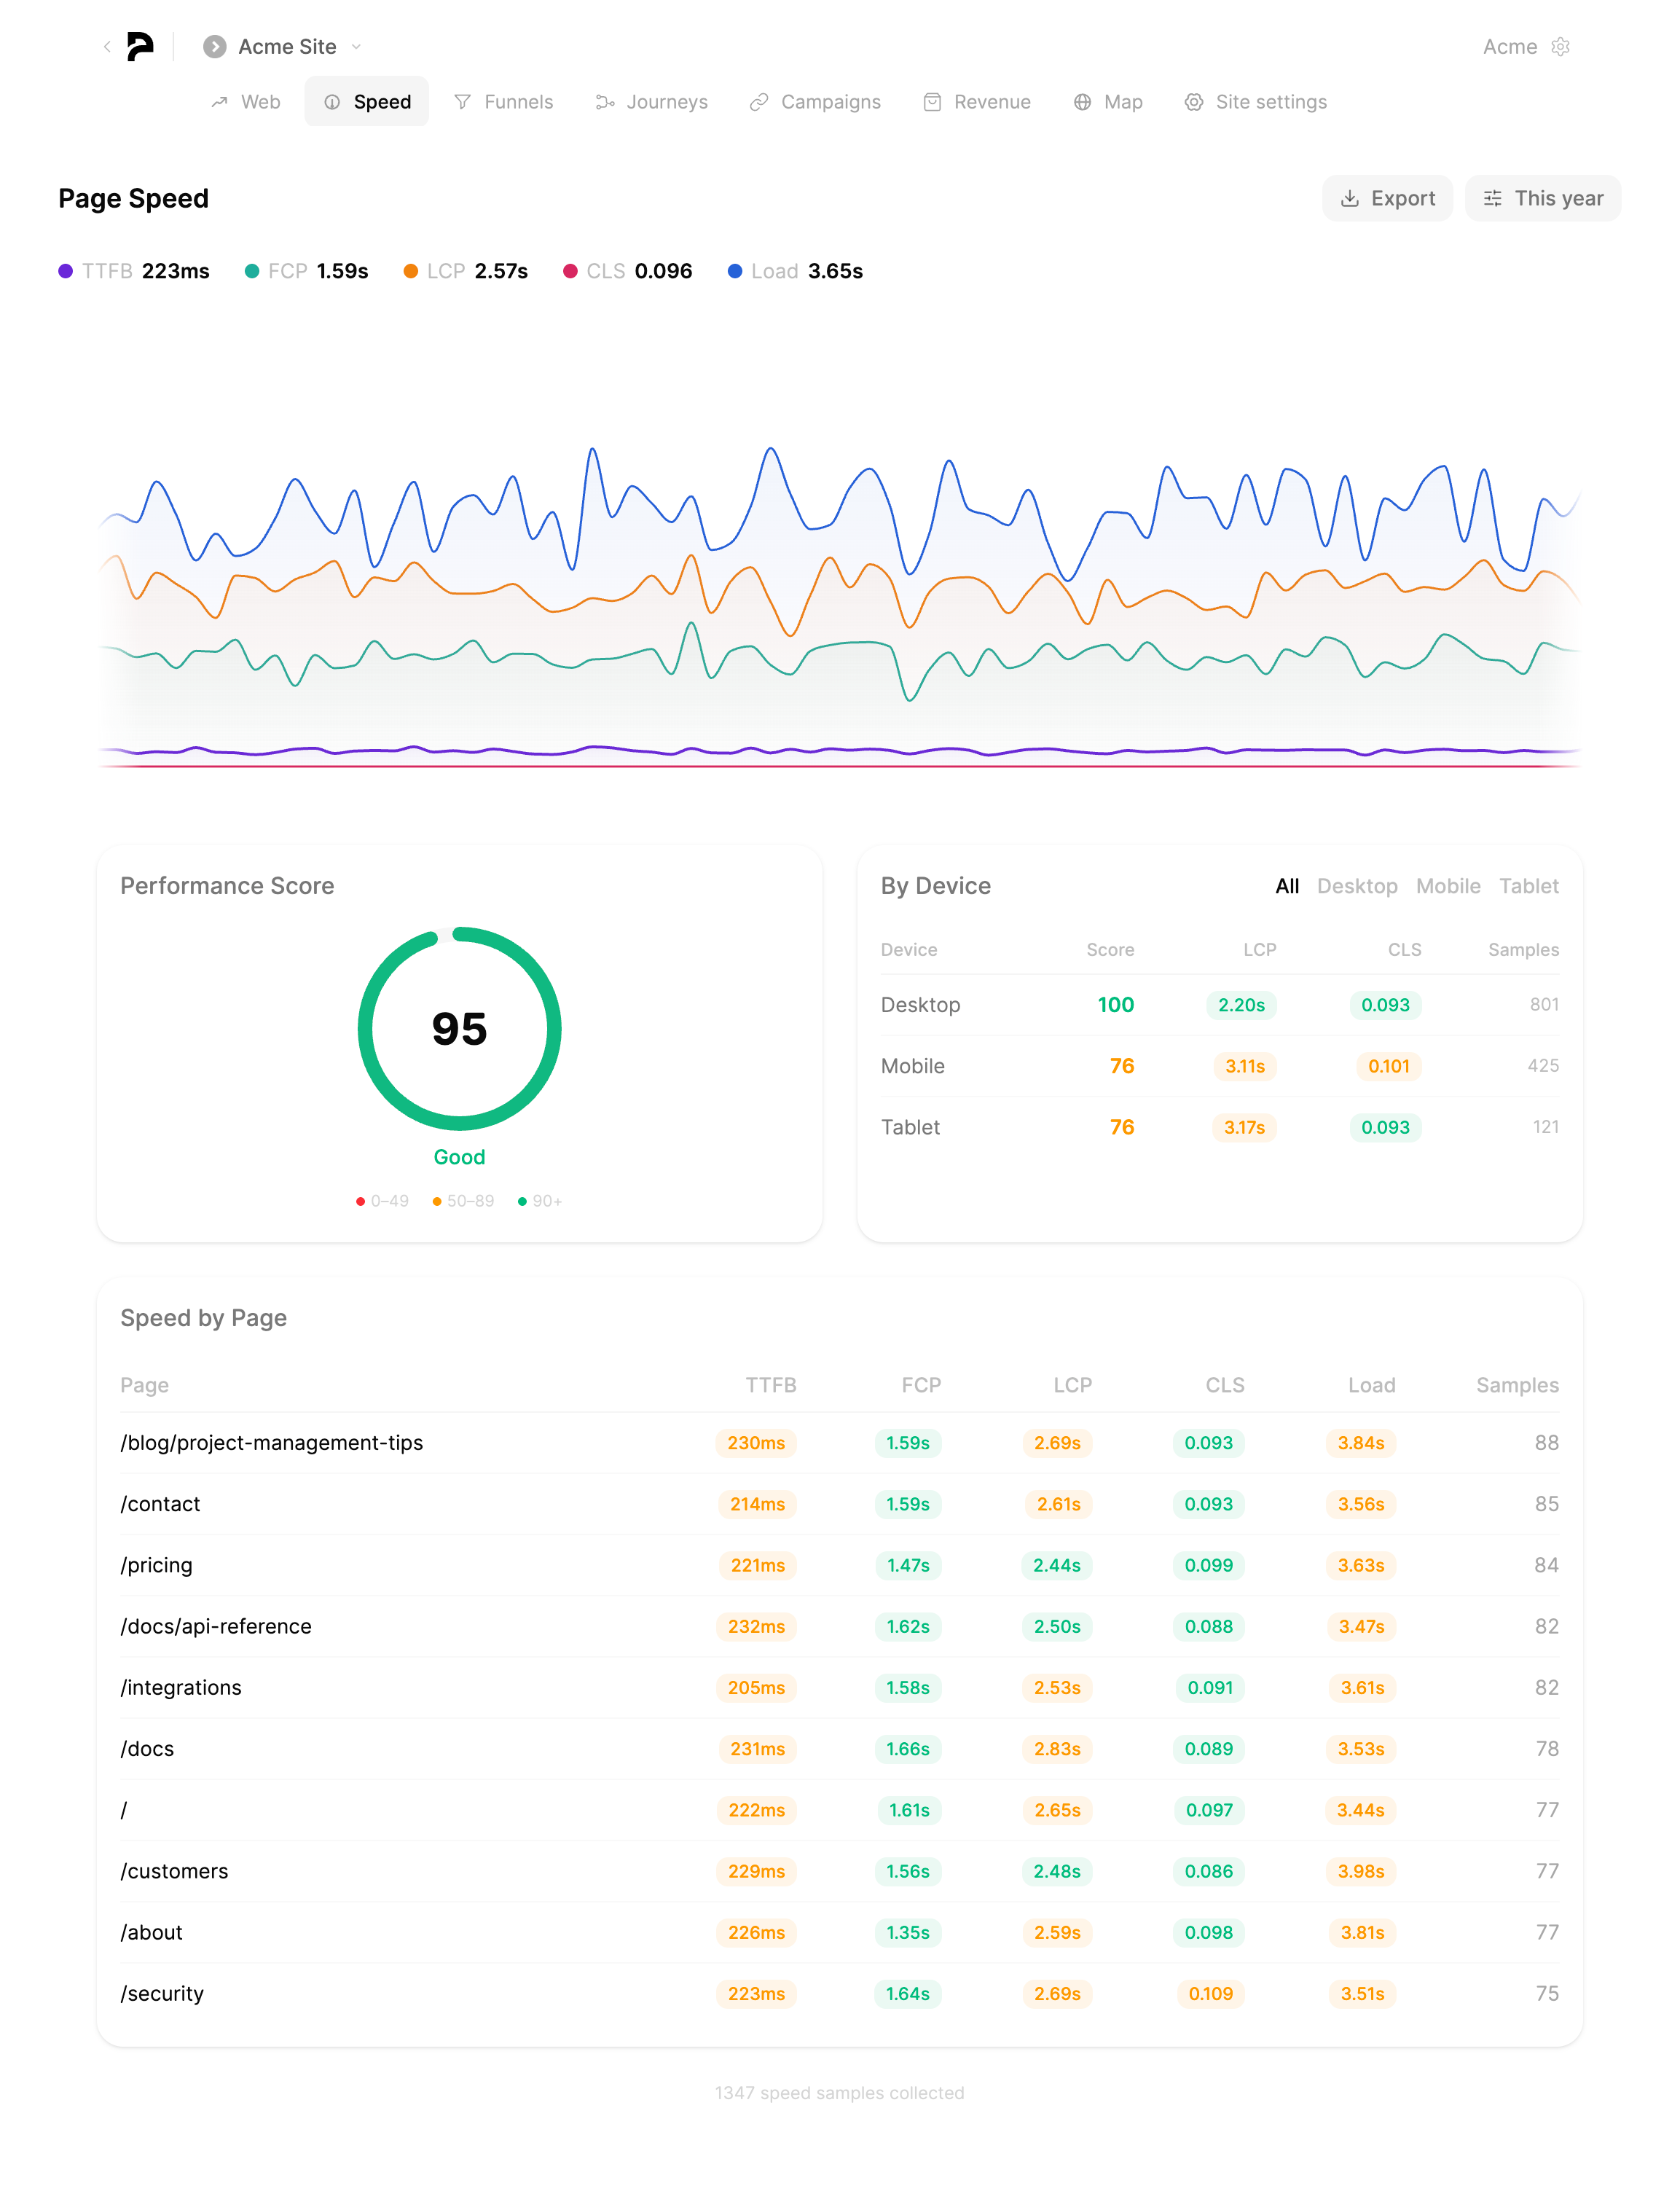Image resolution: width=1680 pixels, height=2199 pixels.
Task: Click the back chevron arrow
Action: point(107,46)
